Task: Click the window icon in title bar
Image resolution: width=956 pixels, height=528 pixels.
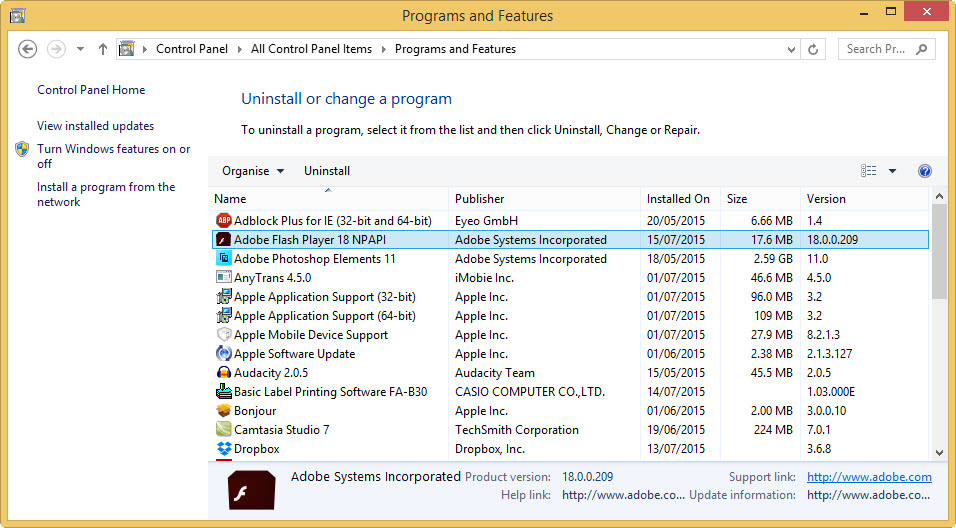Action: (x=17, y=15)
